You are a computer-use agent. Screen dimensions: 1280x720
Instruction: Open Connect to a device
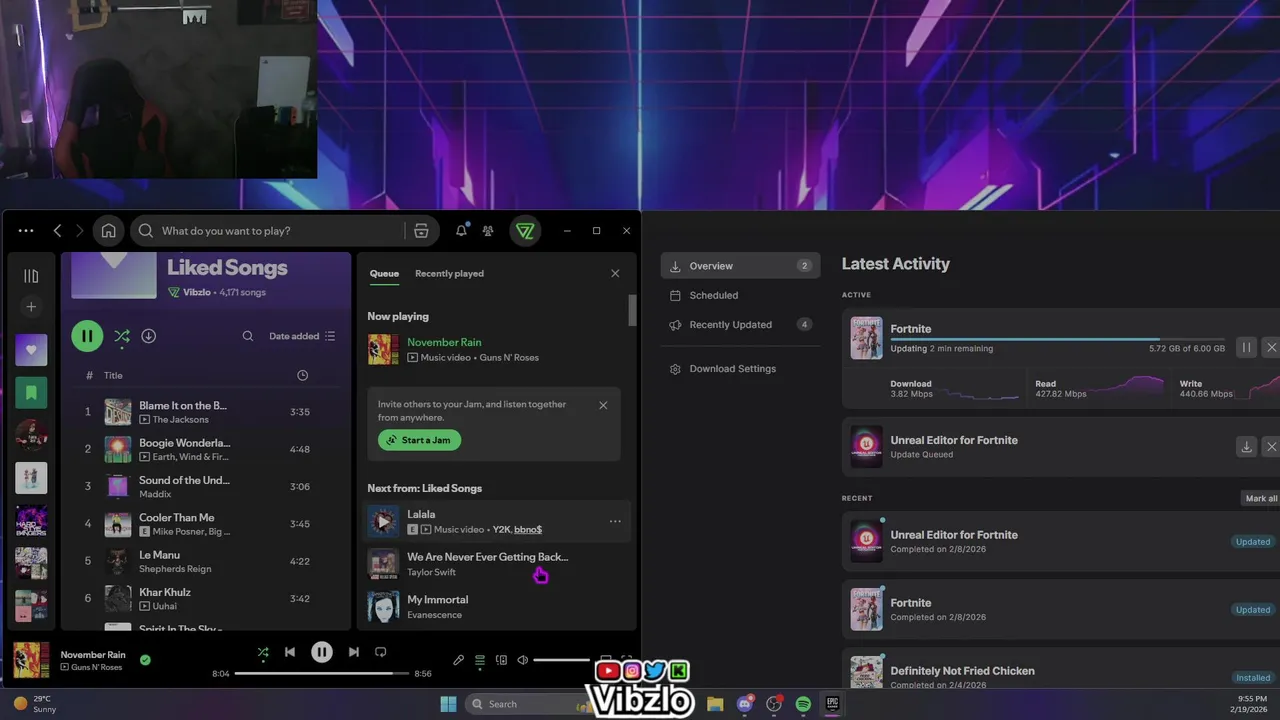pyautogui.click(x=501, y=660)
